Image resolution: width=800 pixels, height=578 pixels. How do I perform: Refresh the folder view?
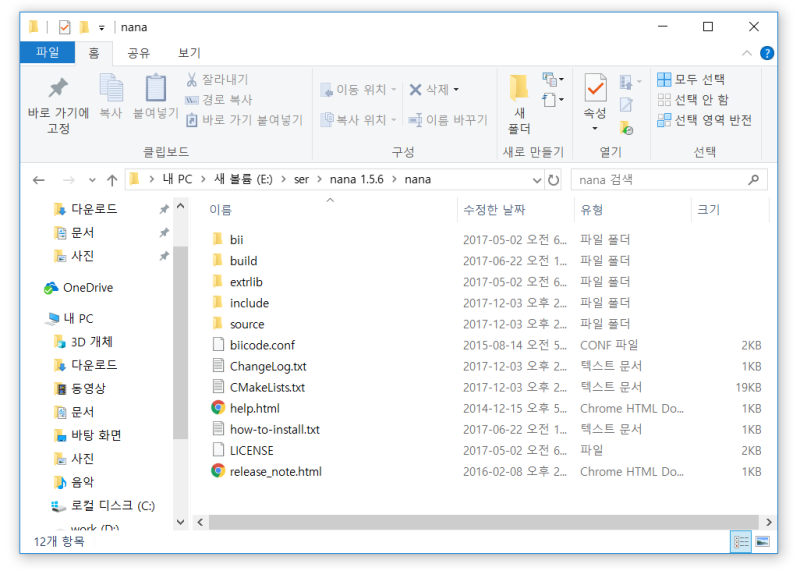[554, 181]
